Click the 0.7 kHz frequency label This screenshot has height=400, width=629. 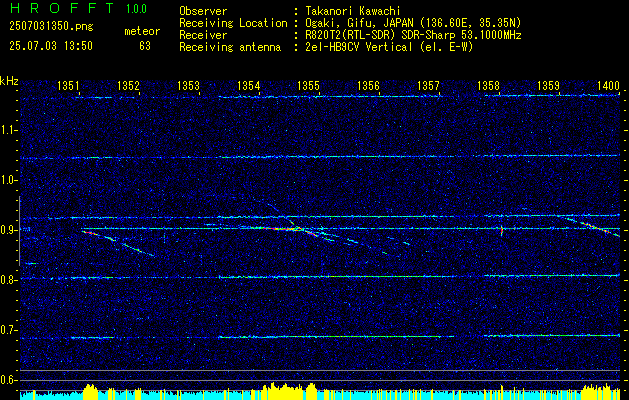click(9, 330)
